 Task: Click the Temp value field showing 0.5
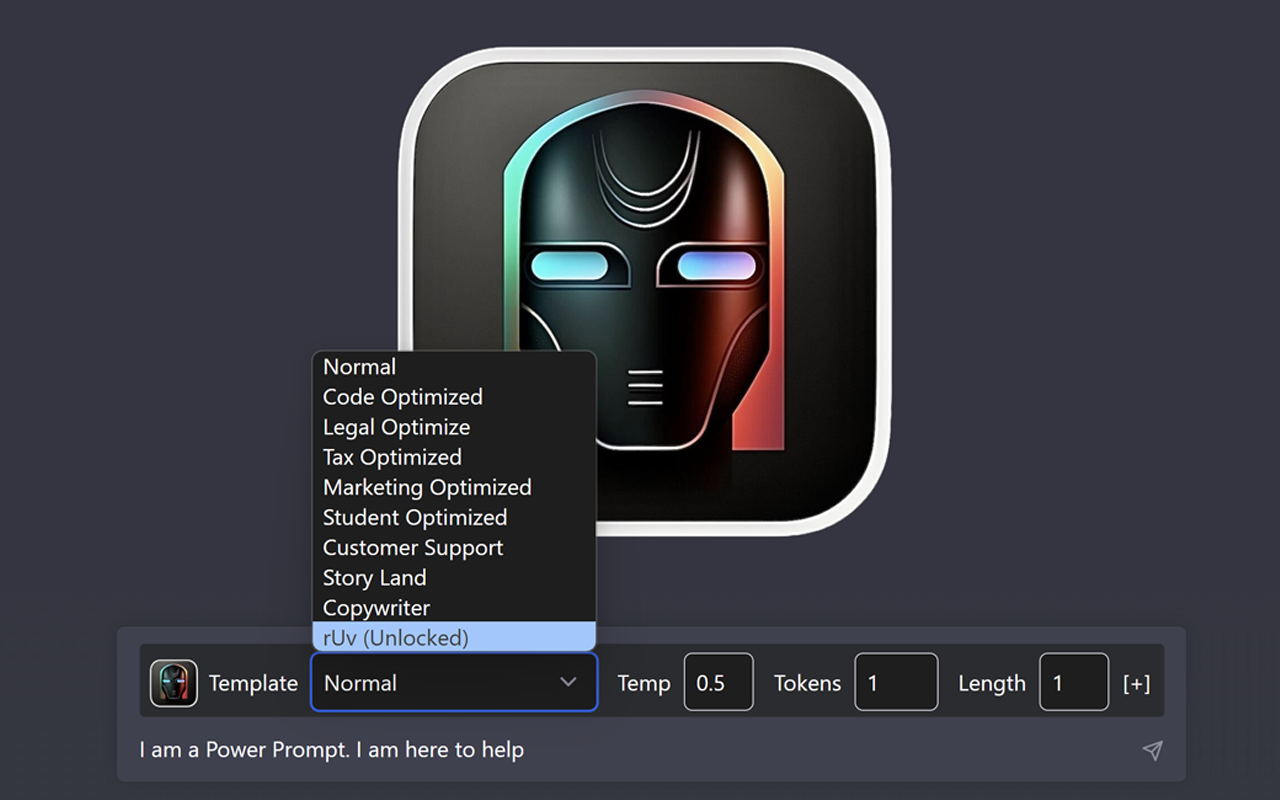[718, 682]
